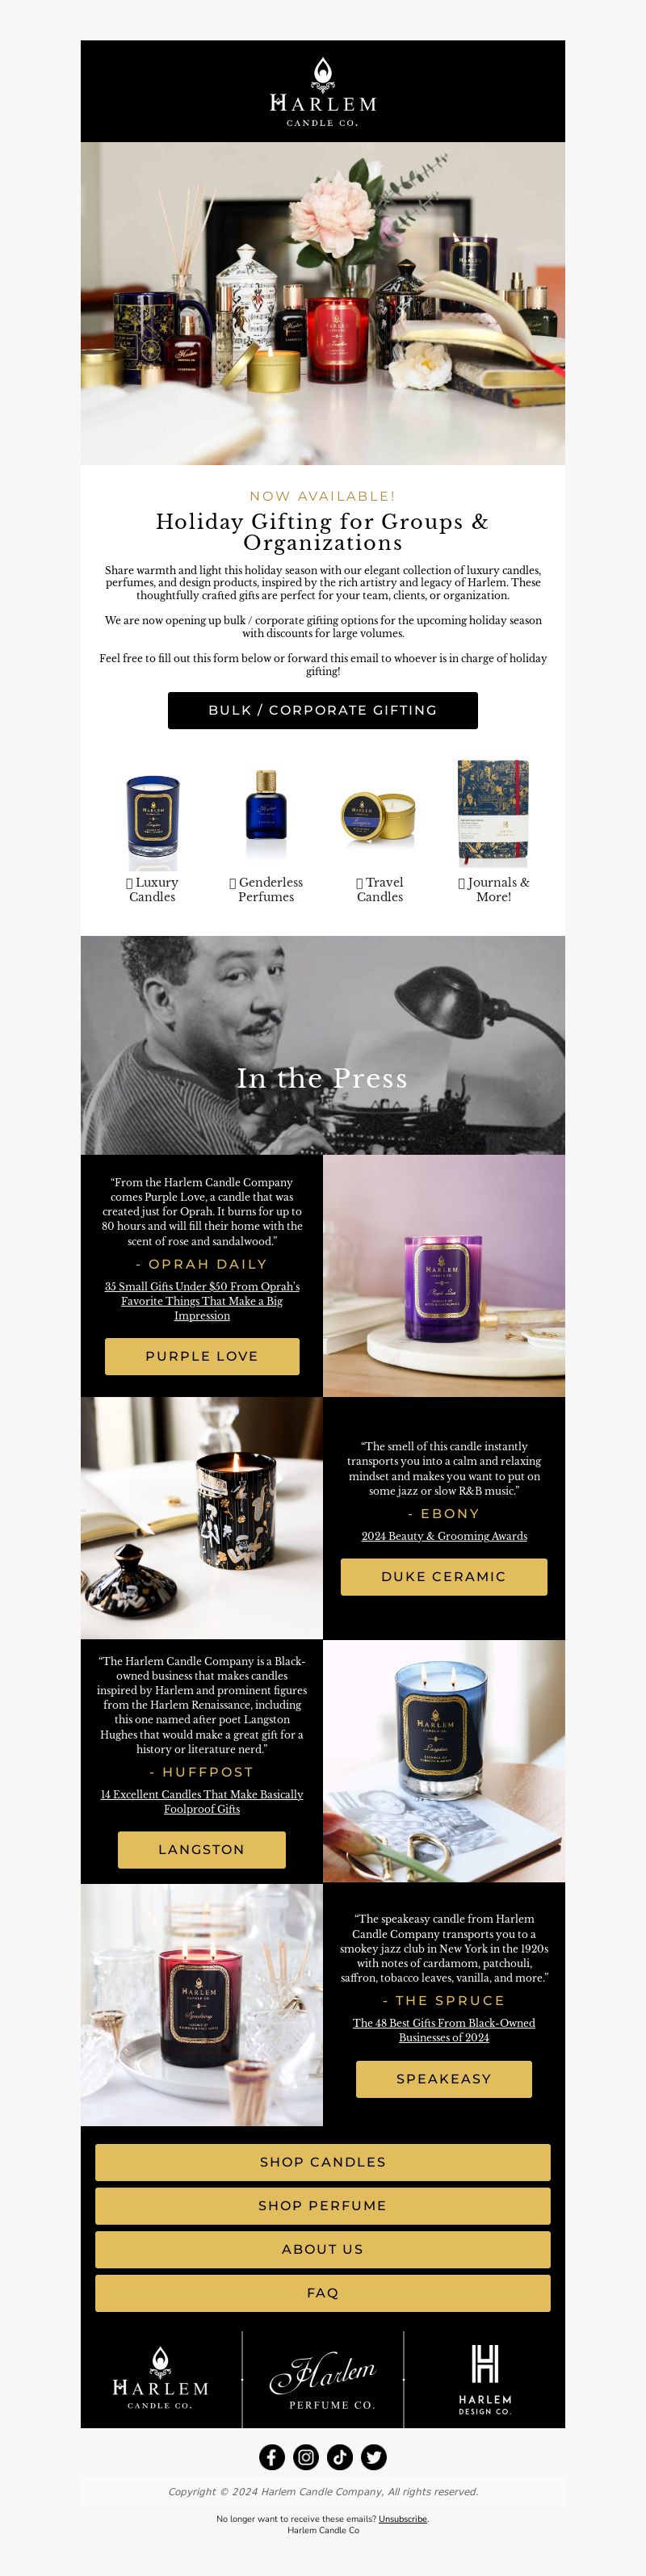Click the Duke Ceramic button
The width and height of the screenshot is (646, 2576).
pyautogui.click(x=444, y=1576)
